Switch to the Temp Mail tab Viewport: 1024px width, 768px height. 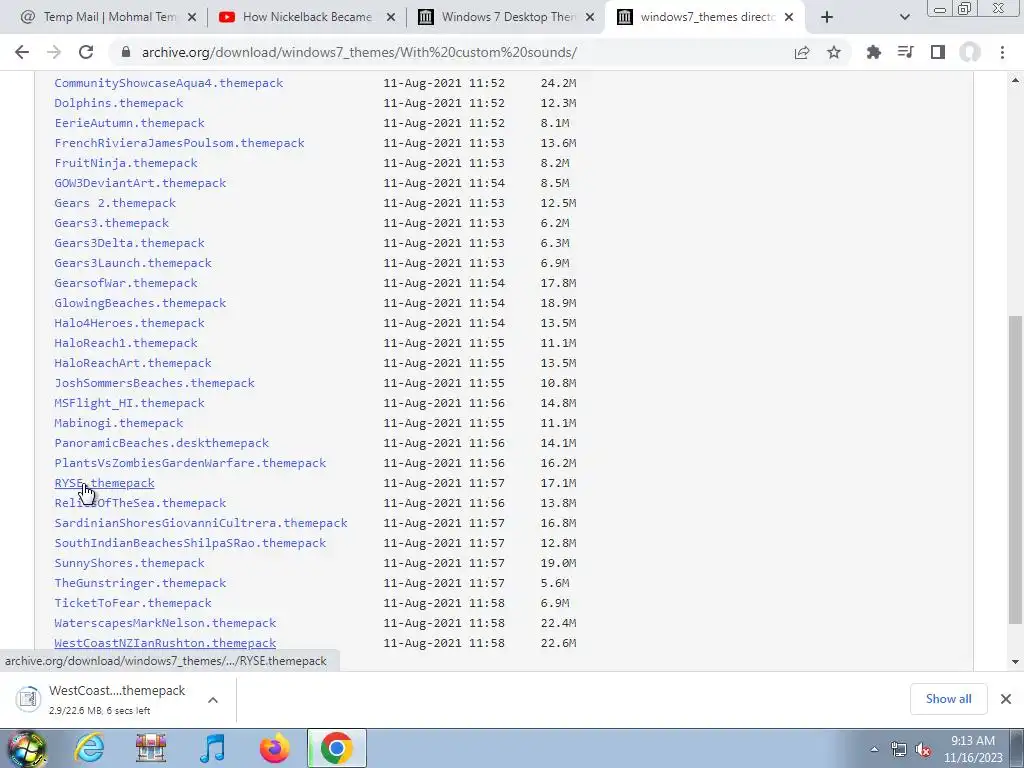click(108, 17)
